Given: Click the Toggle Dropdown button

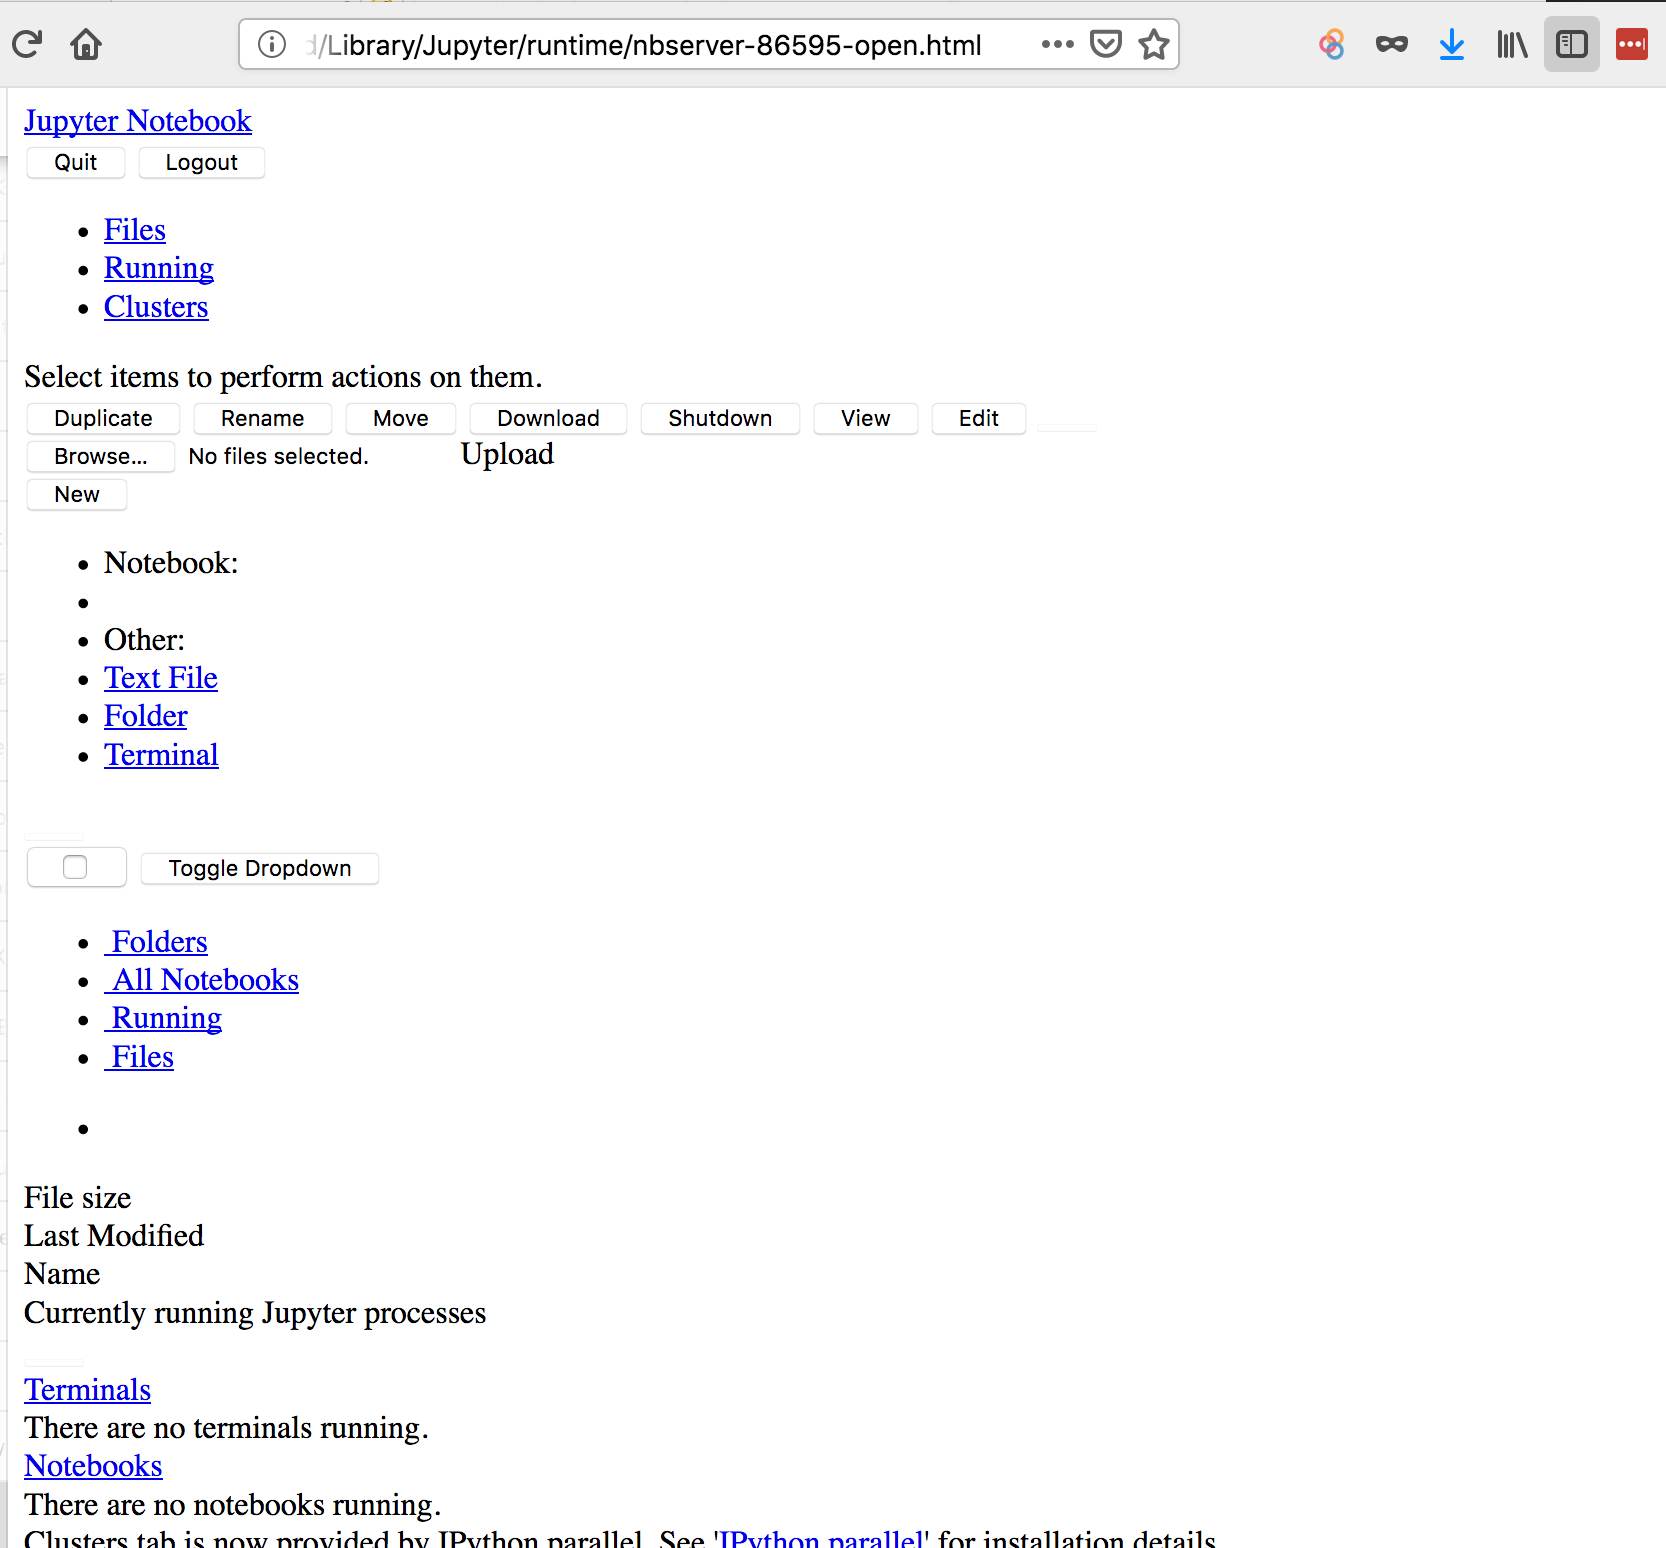Looking at the screenshot, I should [x=260, y=869].
